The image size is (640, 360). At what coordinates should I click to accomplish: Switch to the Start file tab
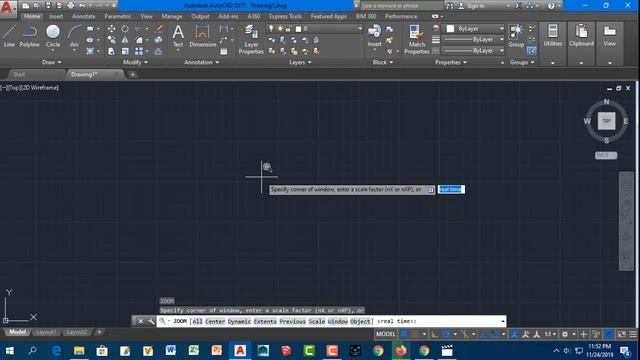[x=19, y=74]
